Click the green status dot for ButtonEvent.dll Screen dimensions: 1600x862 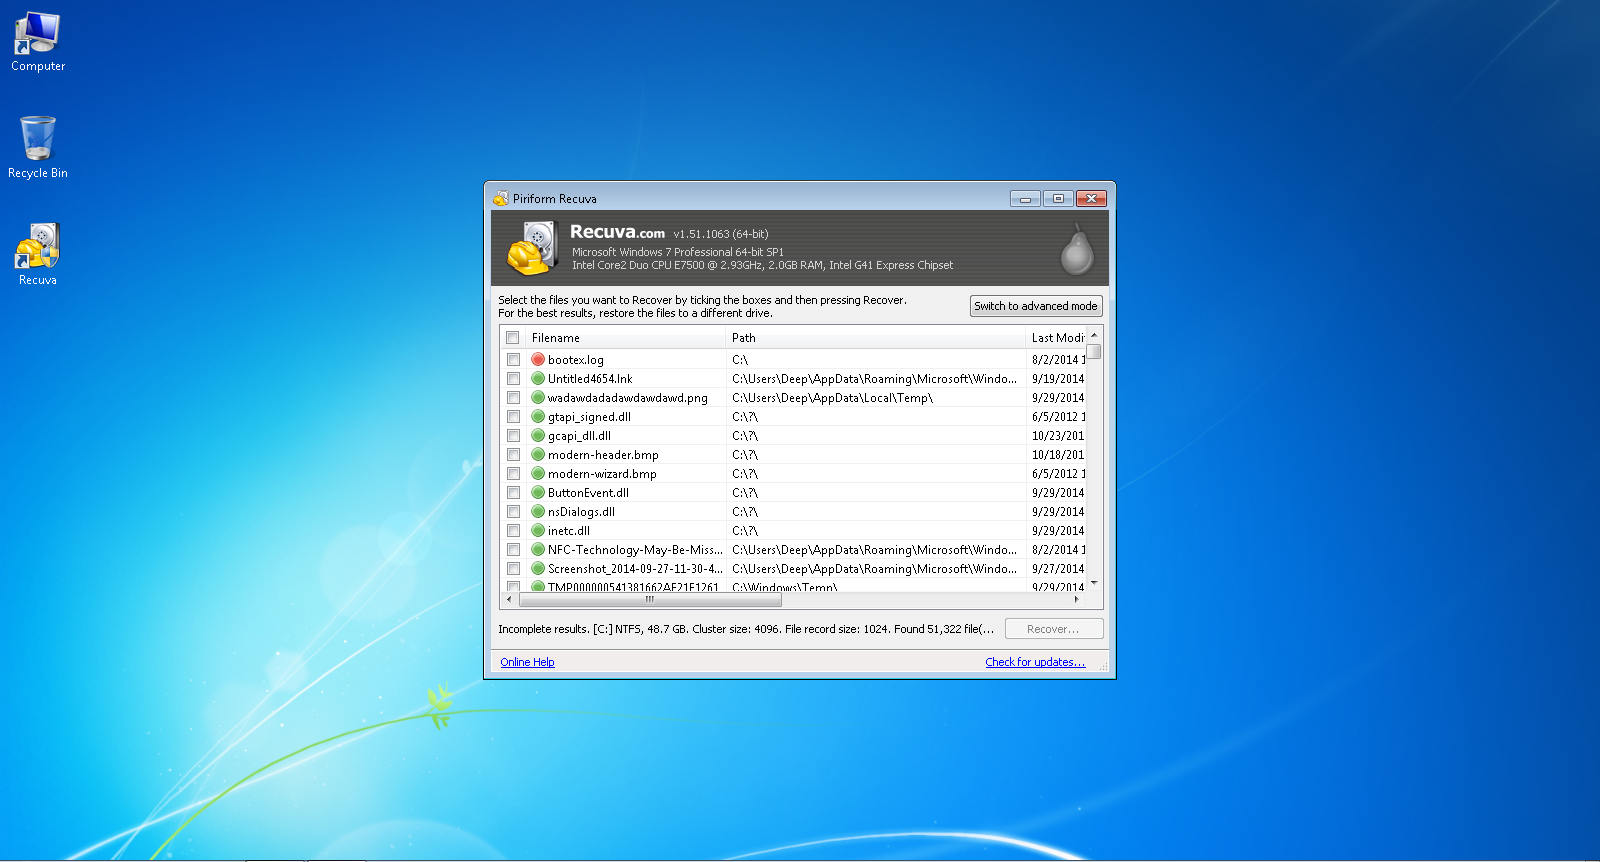pyautogui.click(x=538, y=492)
